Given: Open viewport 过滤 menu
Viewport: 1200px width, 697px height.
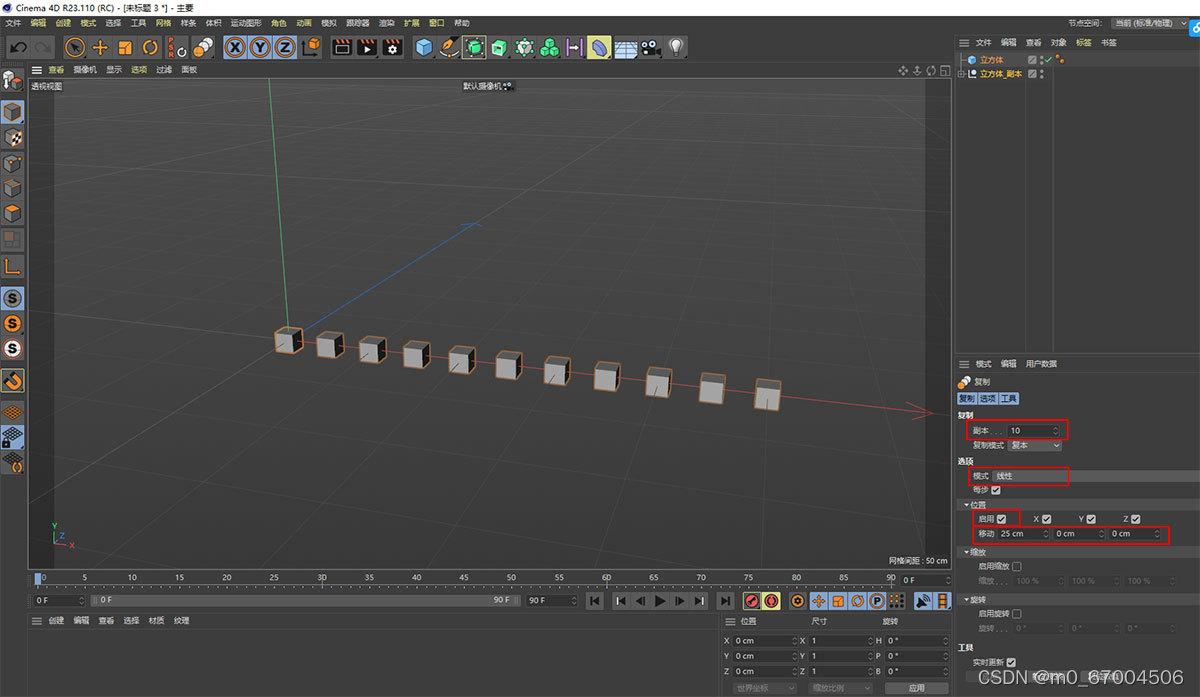Looking at the screenshot, I should click(164, 70).
